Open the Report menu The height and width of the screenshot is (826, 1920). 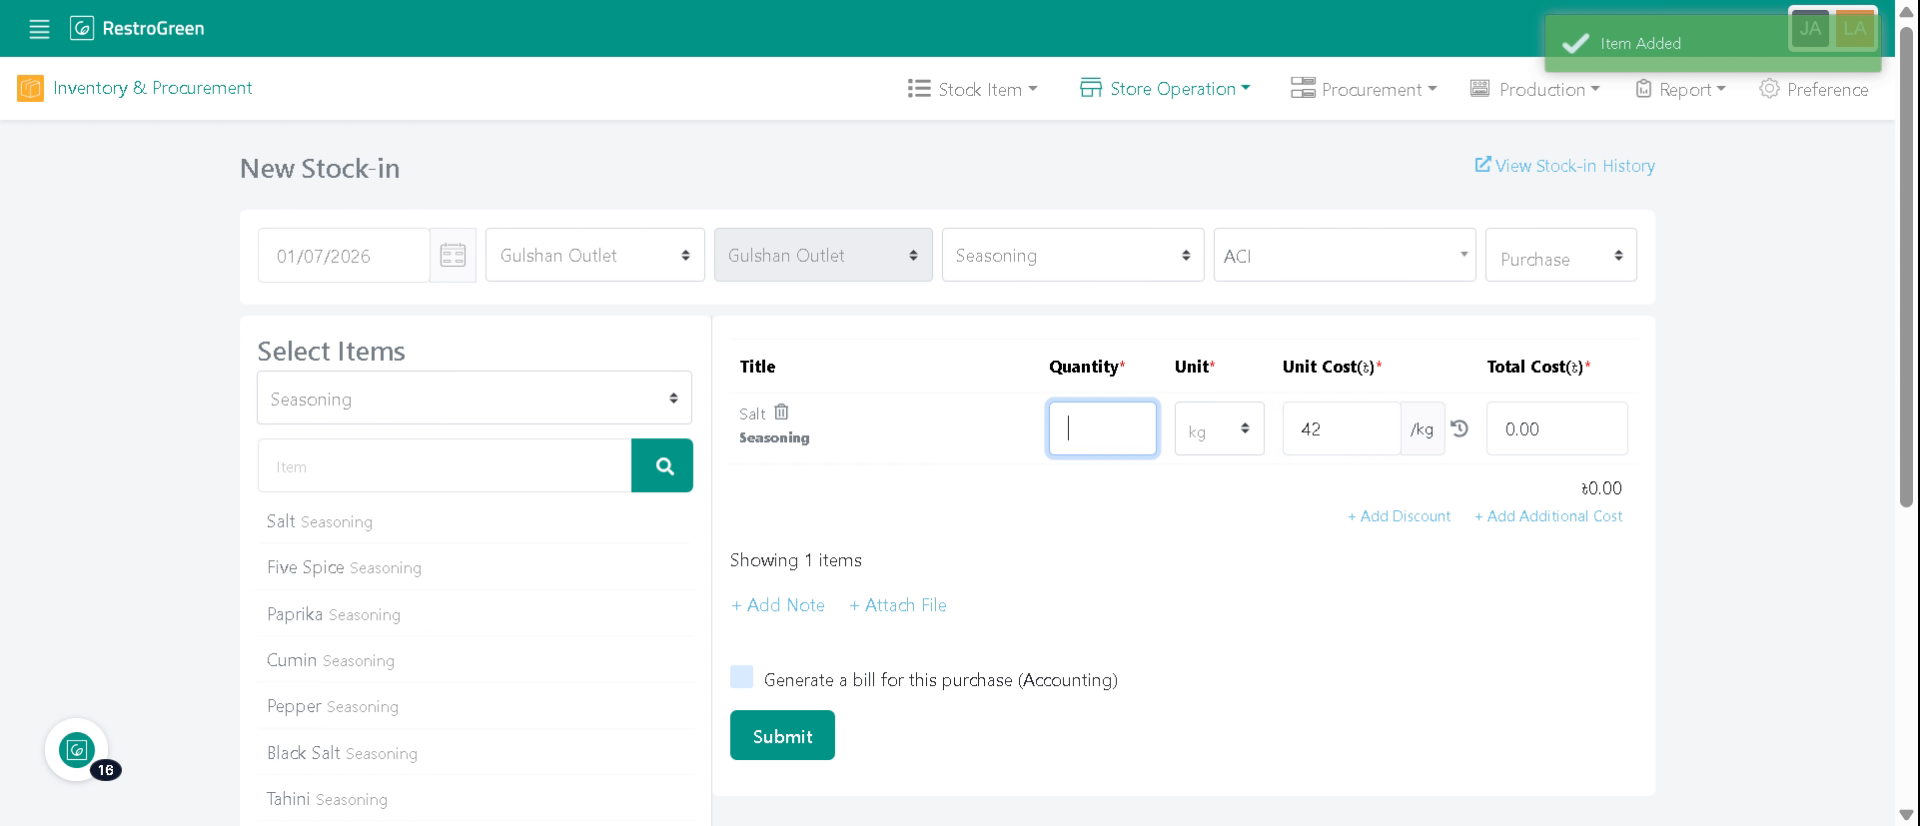(1681, 89)
